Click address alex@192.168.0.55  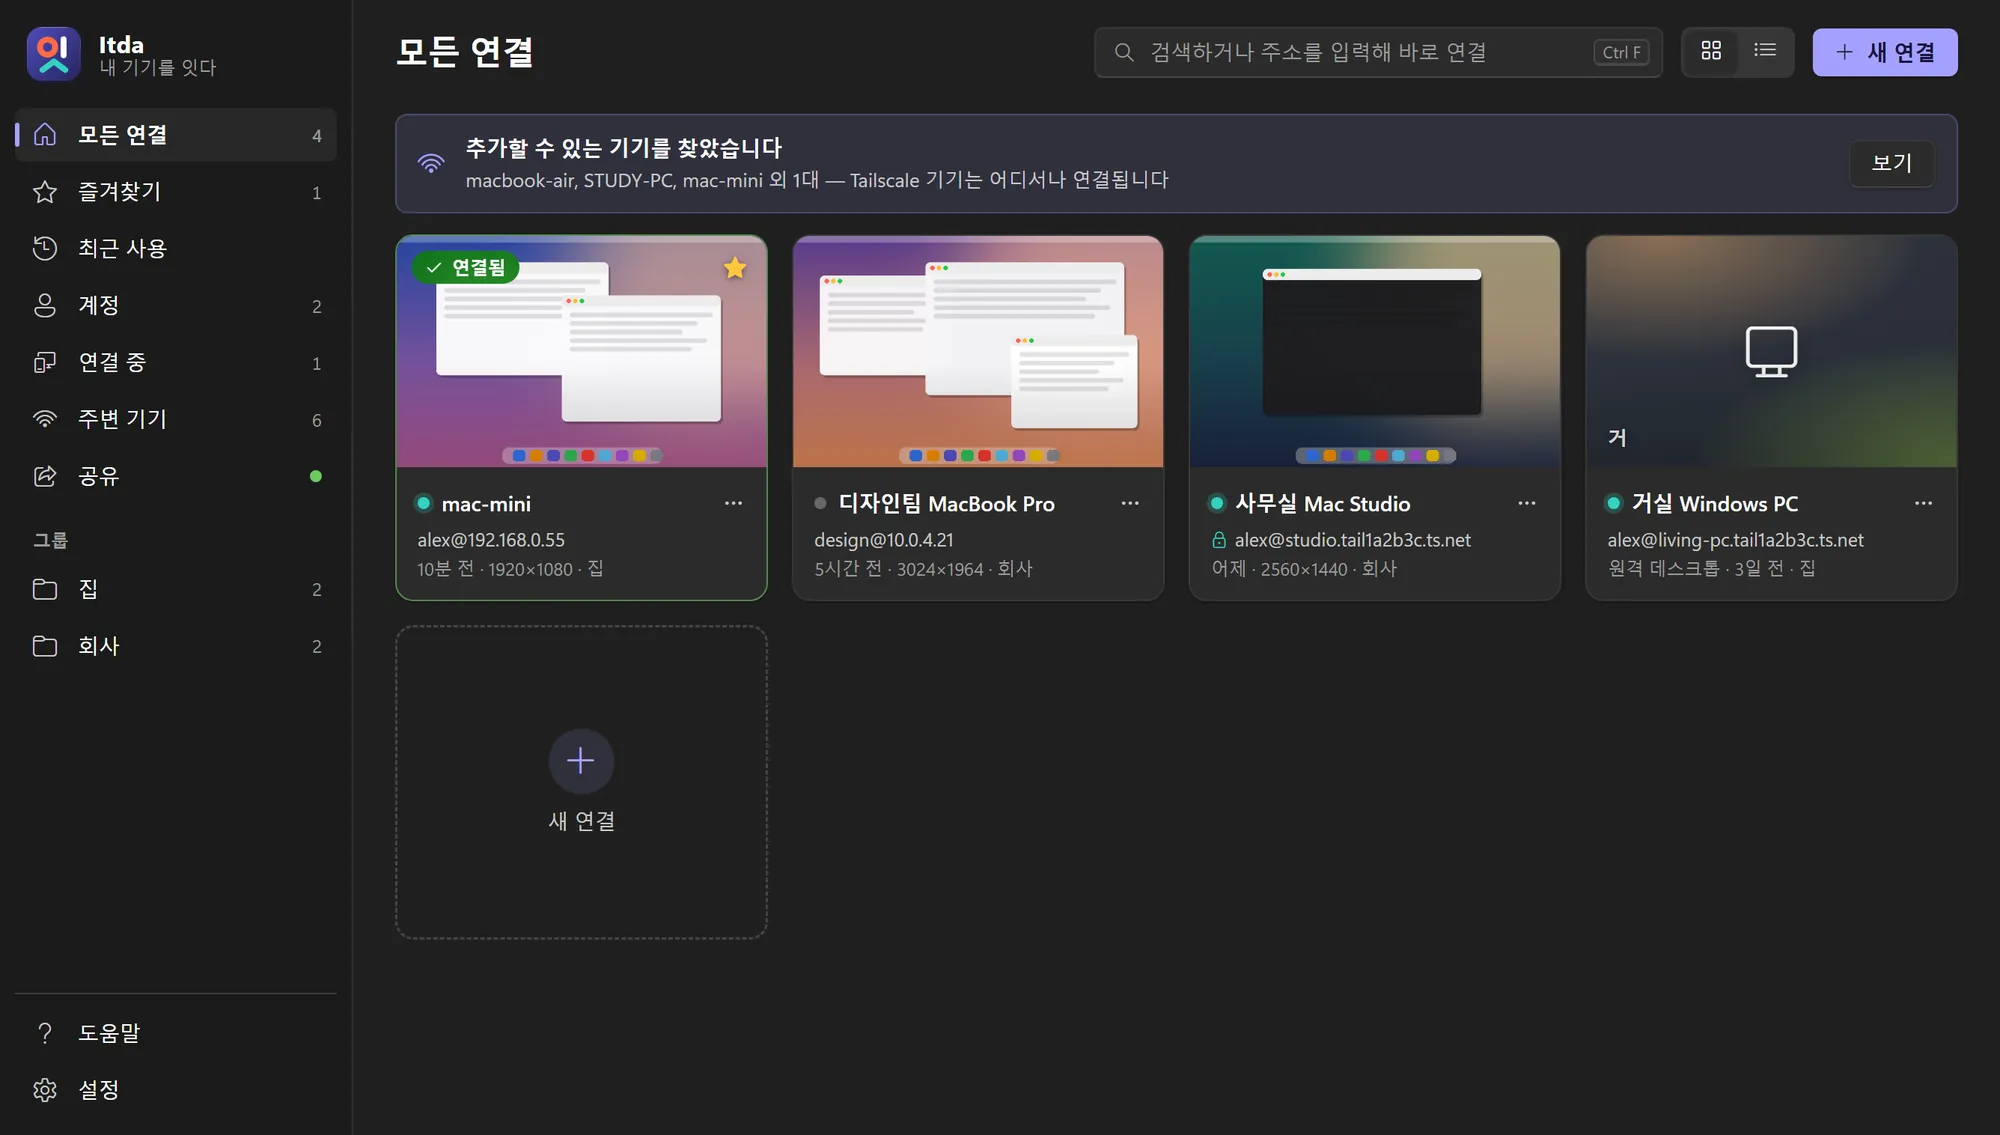pyautogui.click(x=491, y=540)
